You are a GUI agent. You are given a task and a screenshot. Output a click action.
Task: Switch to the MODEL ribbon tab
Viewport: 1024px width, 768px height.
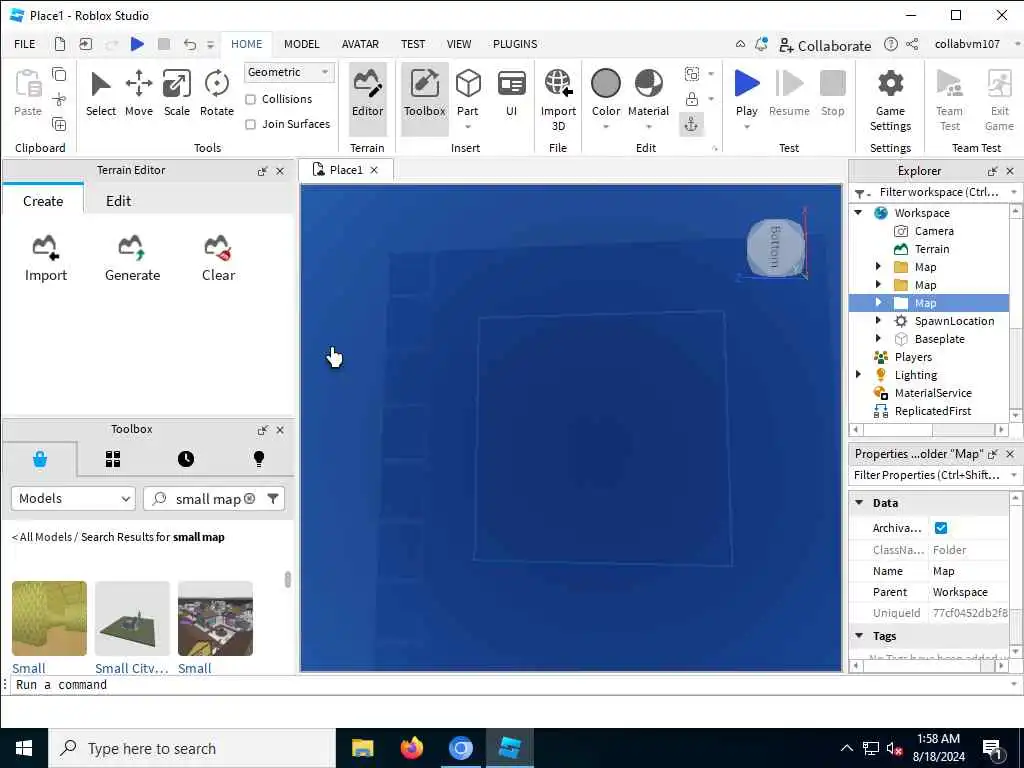click(302, 44)
